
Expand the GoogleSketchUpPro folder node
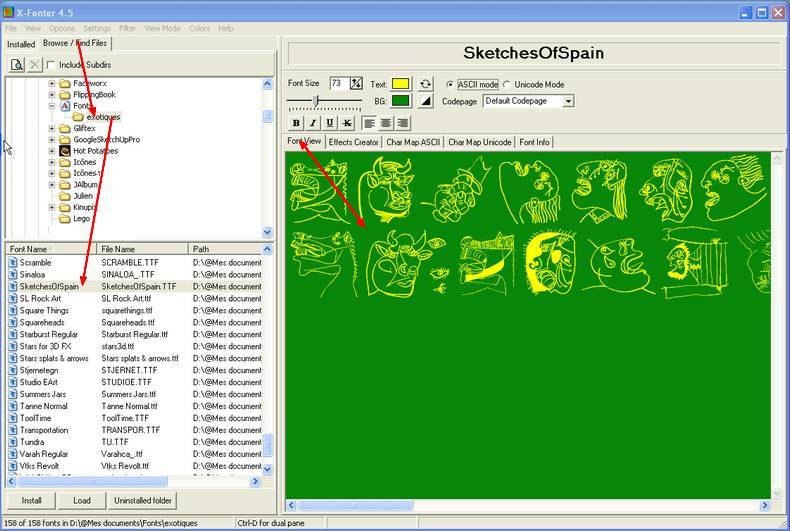(52, 140)
